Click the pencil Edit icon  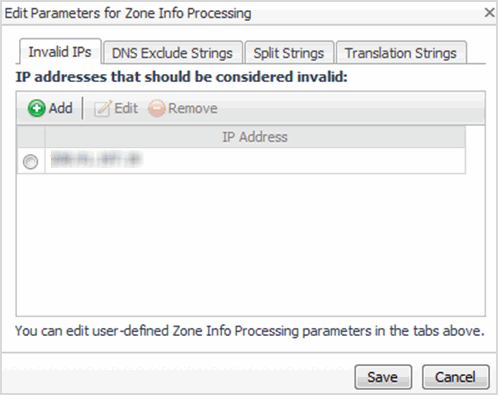102,108
